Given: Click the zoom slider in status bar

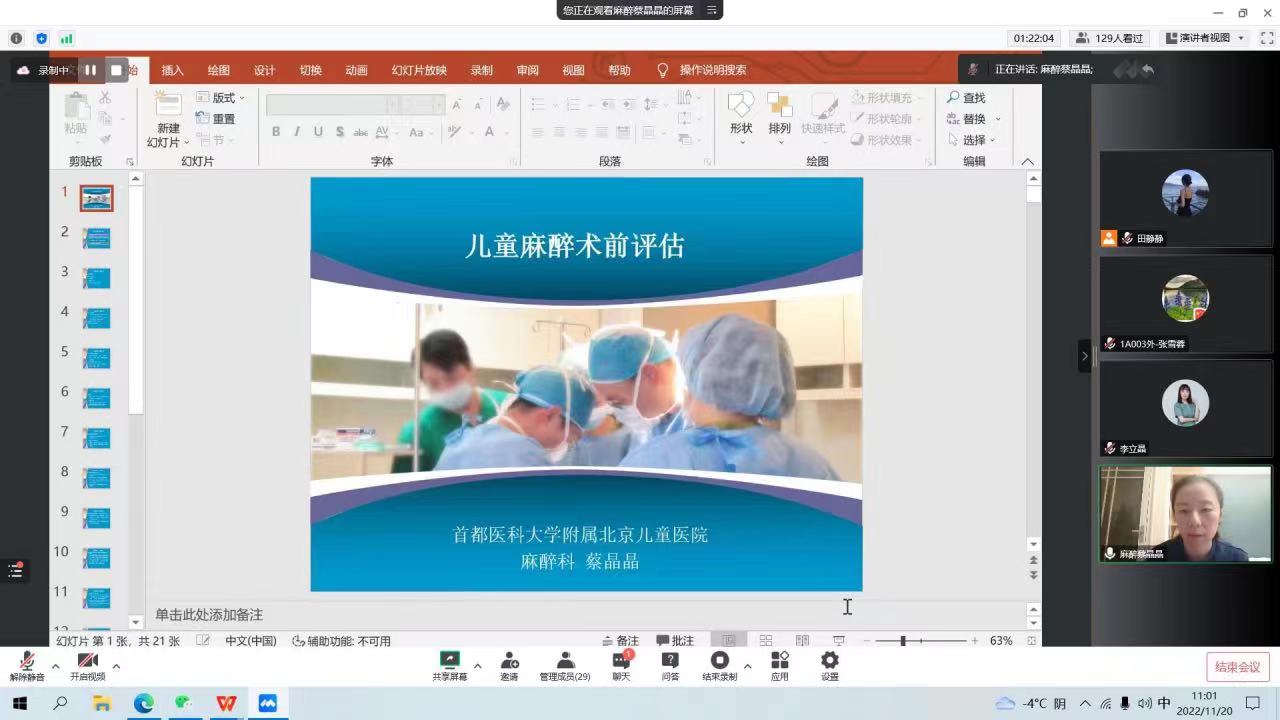Looking at the screenshot, I should coord(903,641).
